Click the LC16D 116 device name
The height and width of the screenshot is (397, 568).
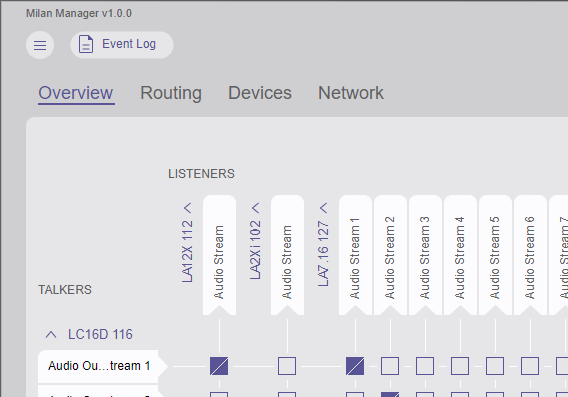point(100,334)
